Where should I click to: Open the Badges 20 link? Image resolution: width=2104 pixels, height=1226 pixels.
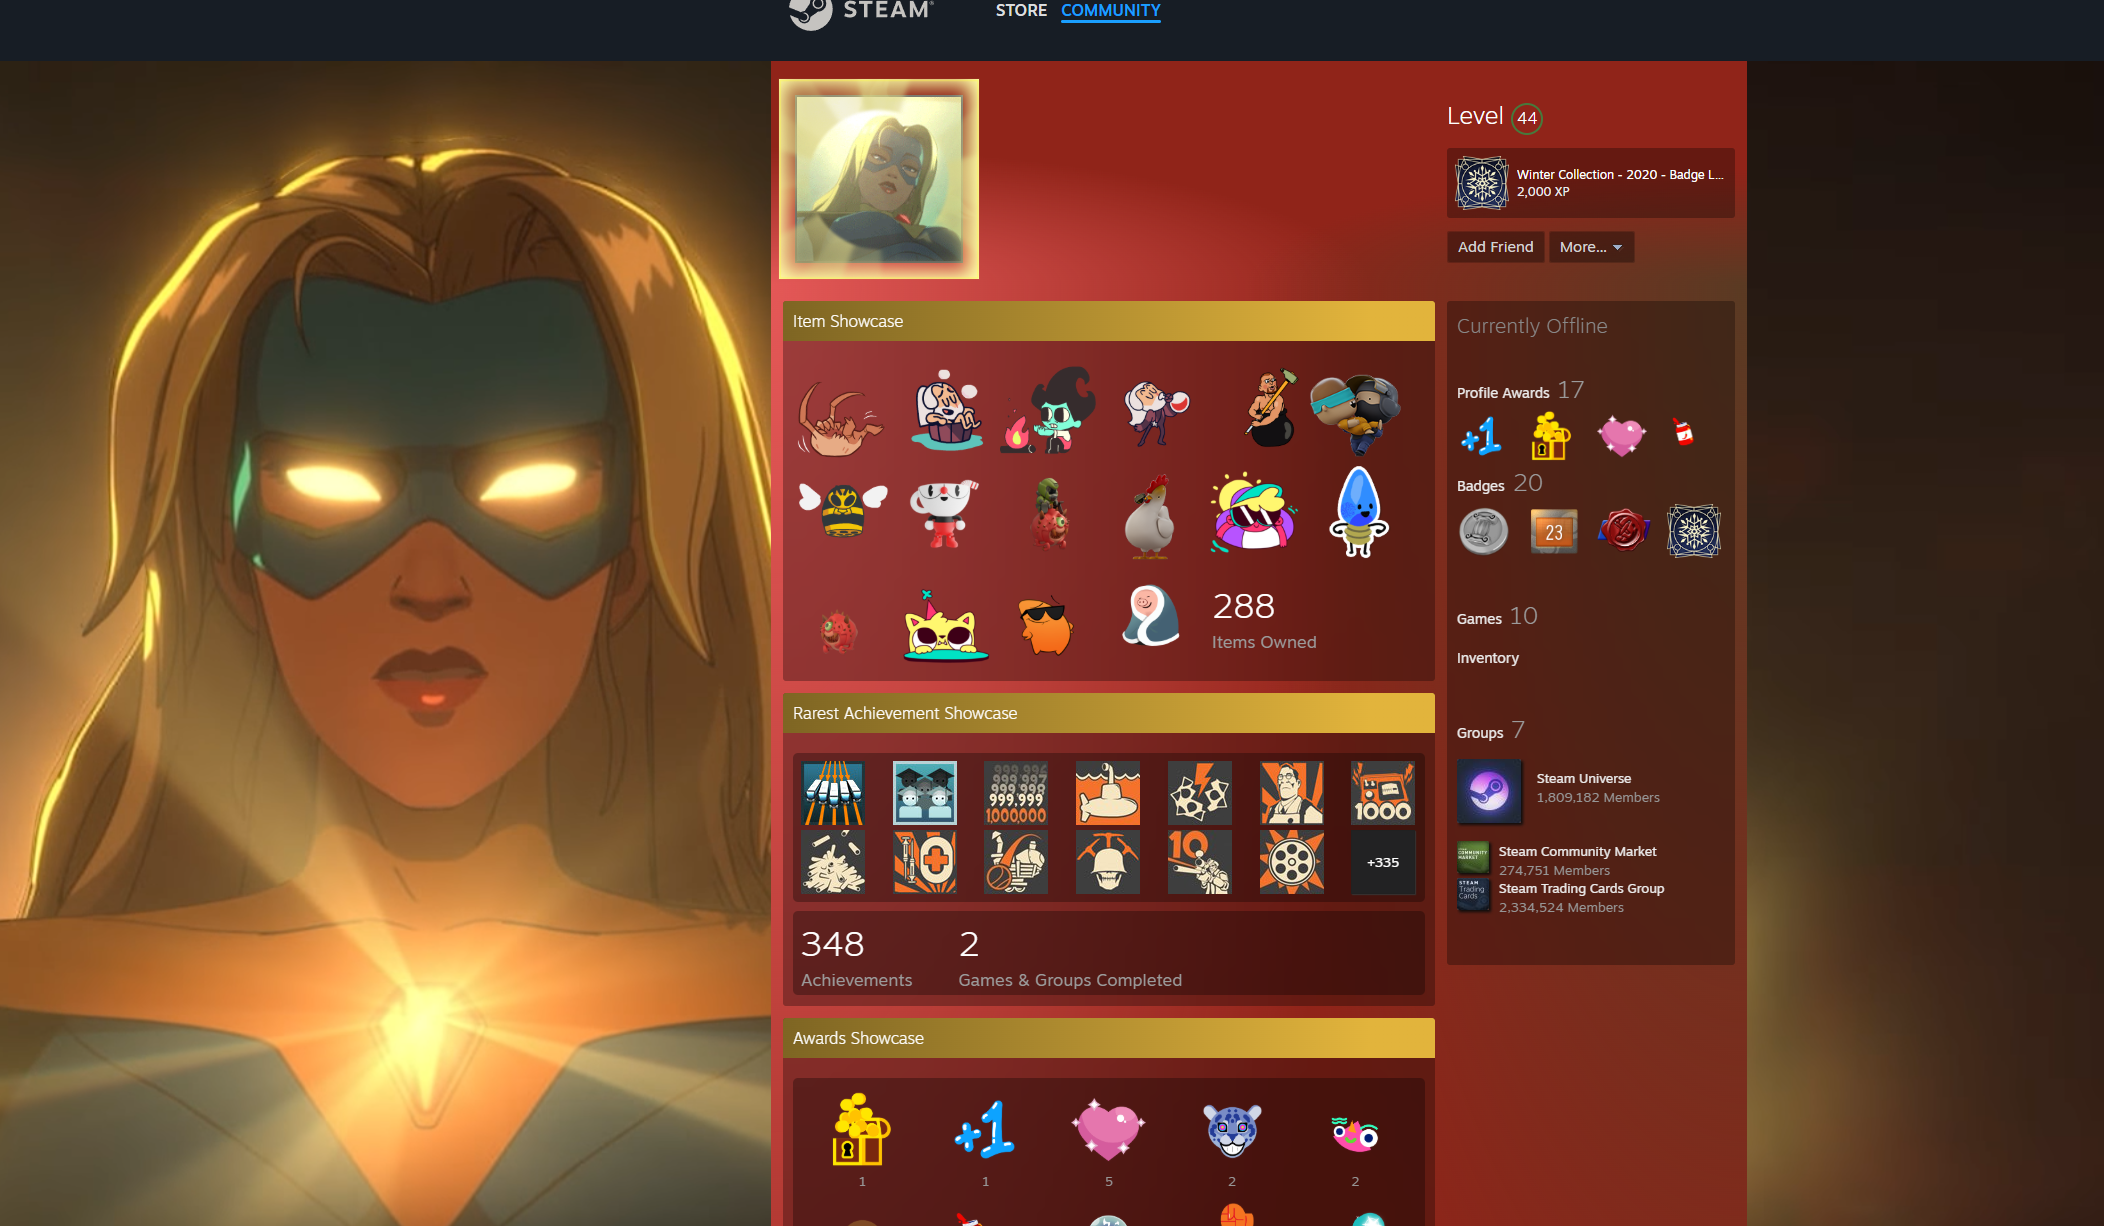coord(1499,483)
